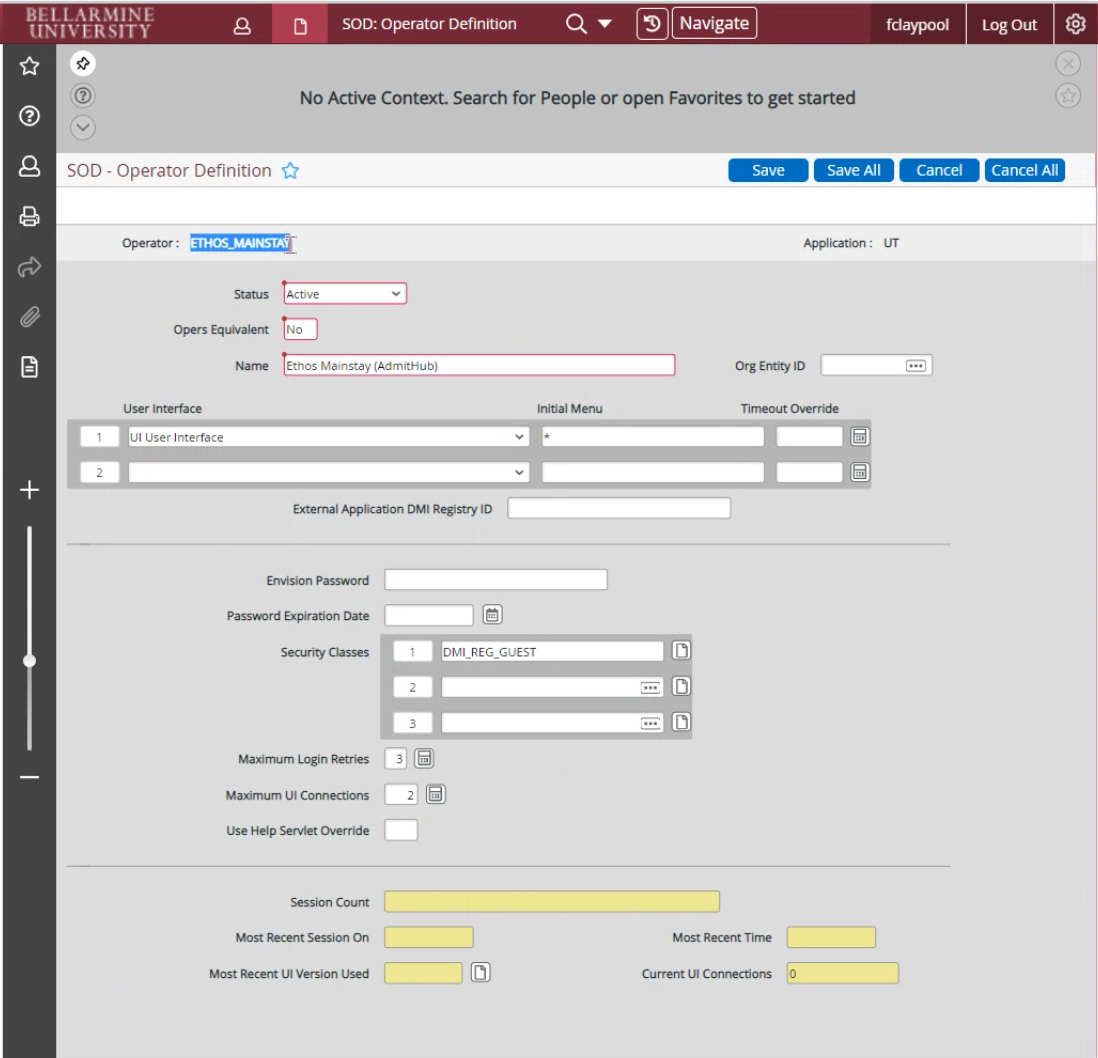
Task: Open detail icon for Most Recent UI Version
Action: point(480,973)
